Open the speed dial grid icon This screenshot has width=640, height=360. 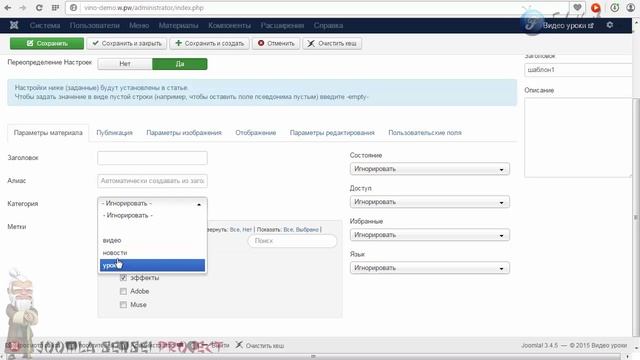56,8
